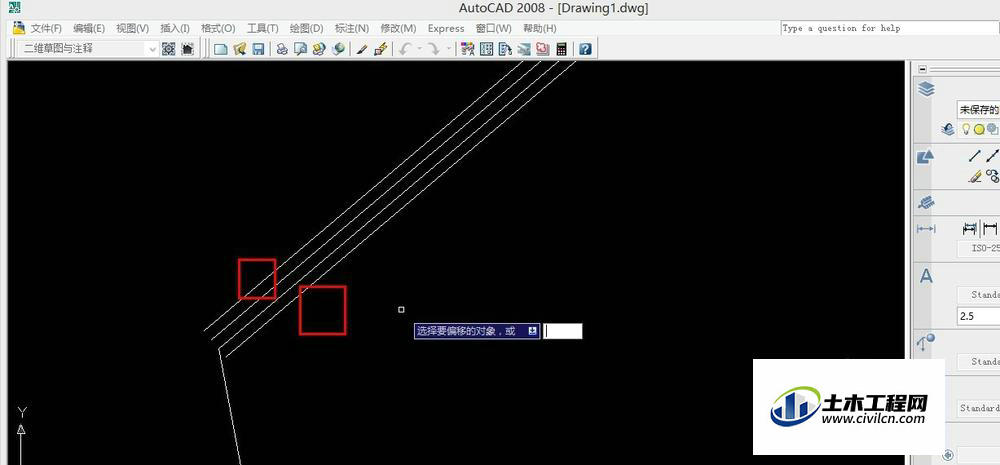This screenshot has height=465, width=1000.
Task: Toggle layer freeze sun icon
Action: pos(979,129)
